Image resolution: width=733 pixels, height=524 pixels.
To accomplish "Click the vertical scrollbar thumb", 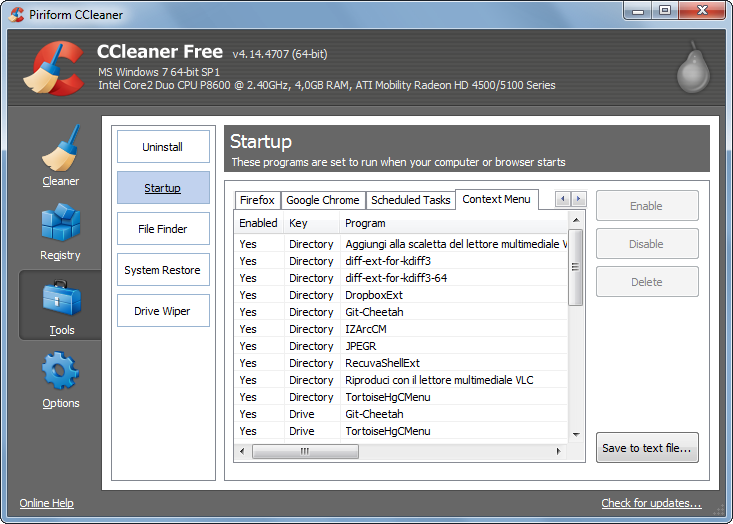I will pos(576,267).
